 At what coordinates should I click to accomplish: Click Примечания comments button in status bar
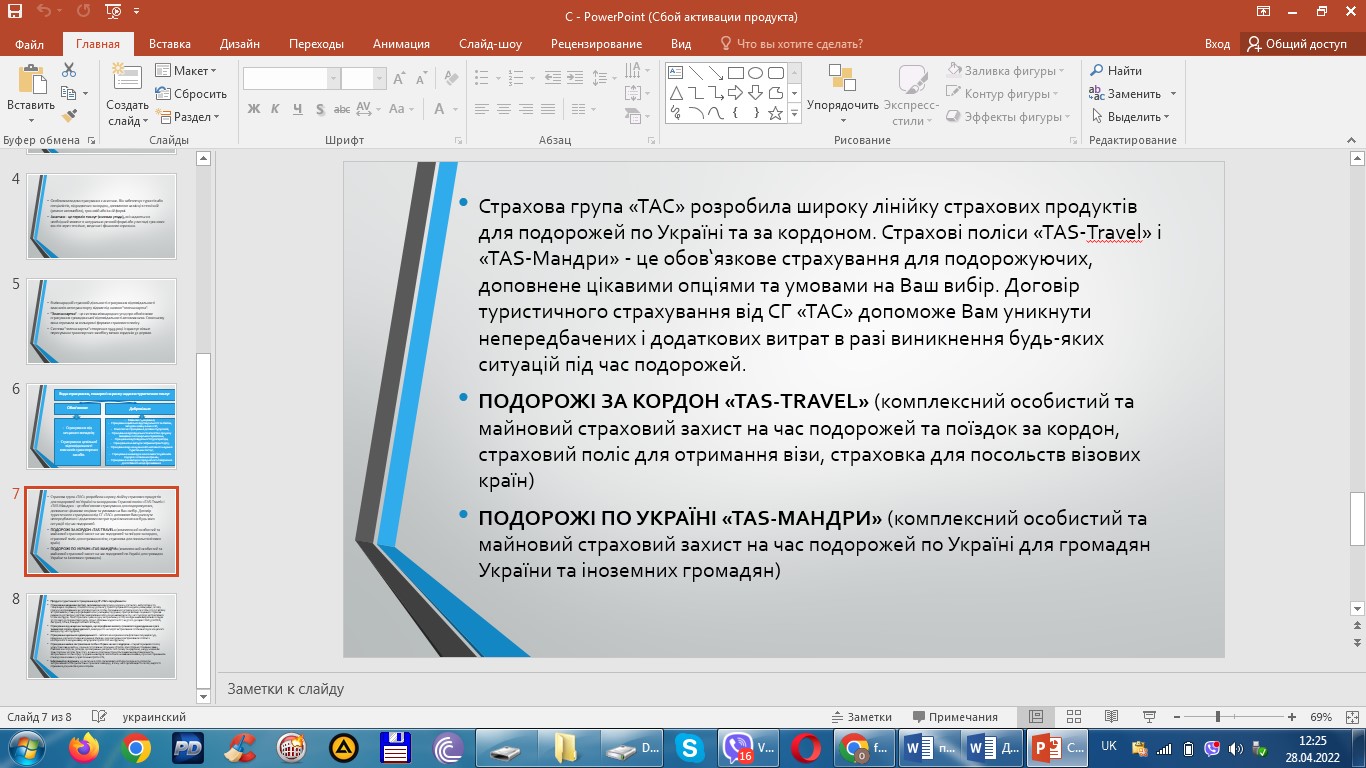click(954, 717)
